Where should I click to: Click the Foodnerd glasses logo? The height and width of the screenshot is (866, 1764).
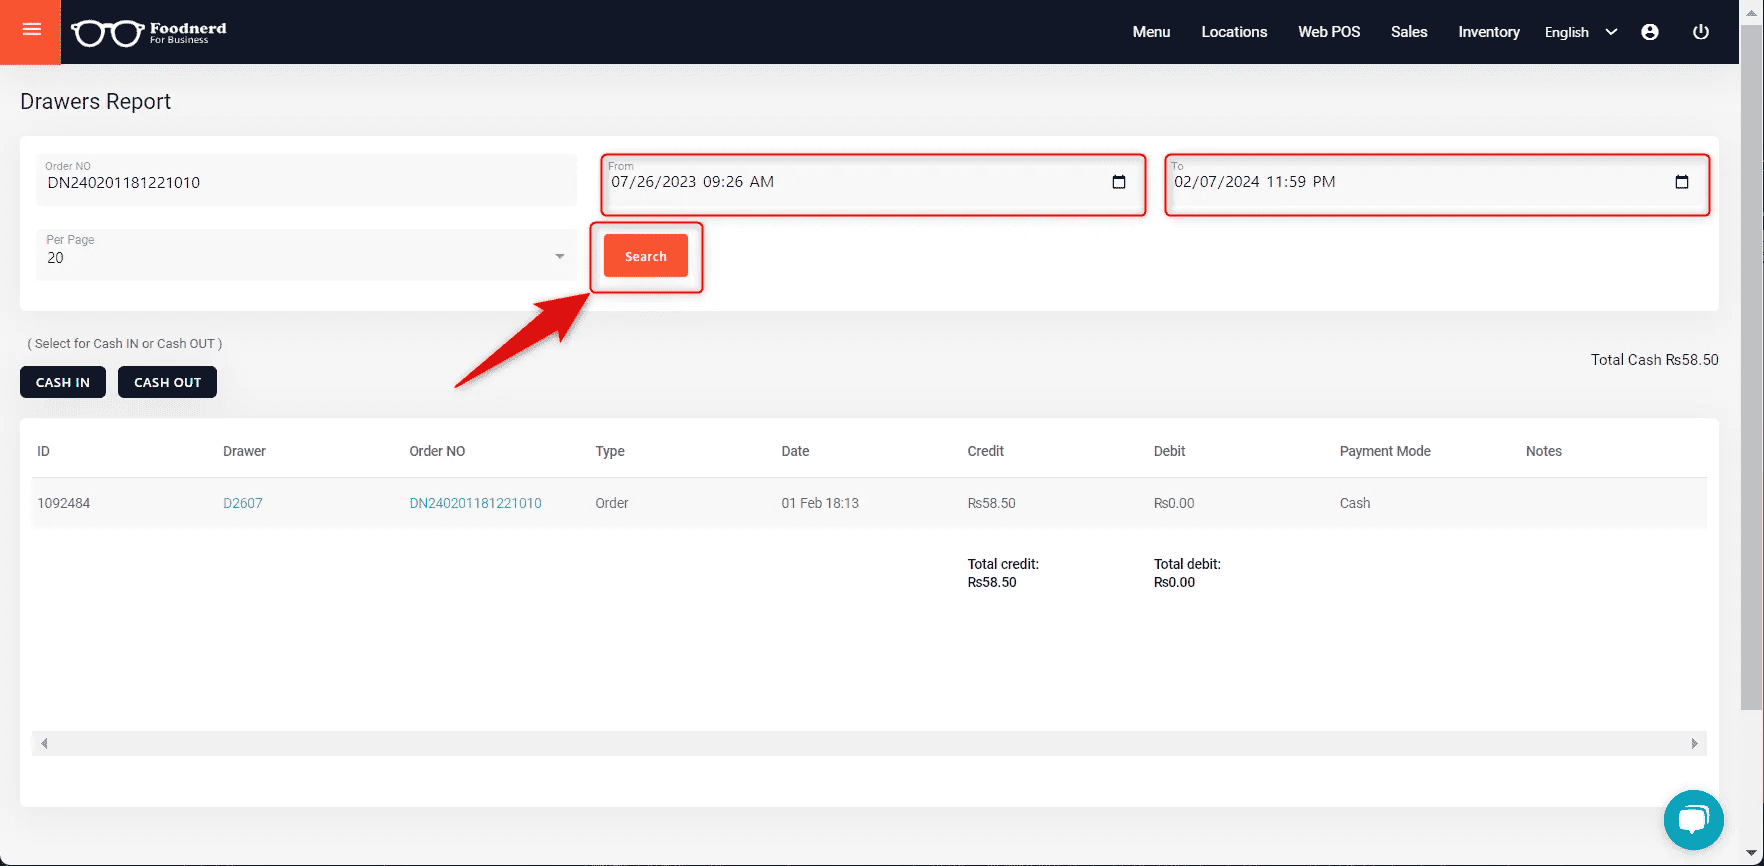click(x=108, y=33)
